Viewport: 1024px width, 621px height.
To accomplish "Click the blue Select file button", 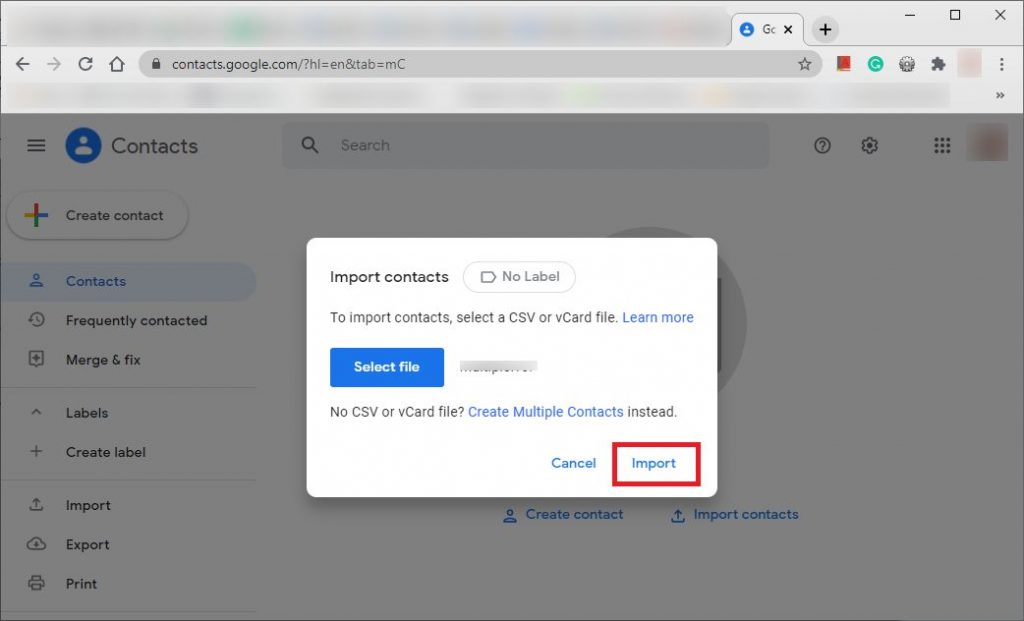I will click(386, 367).
